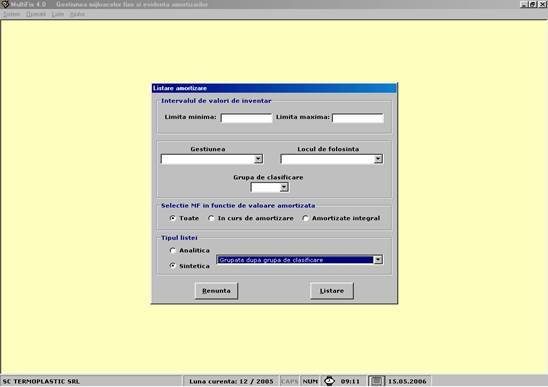The width and height of the screenshot is (548, 387).
Task: Minimize the MultiFix main window
Action: point(524,4)
